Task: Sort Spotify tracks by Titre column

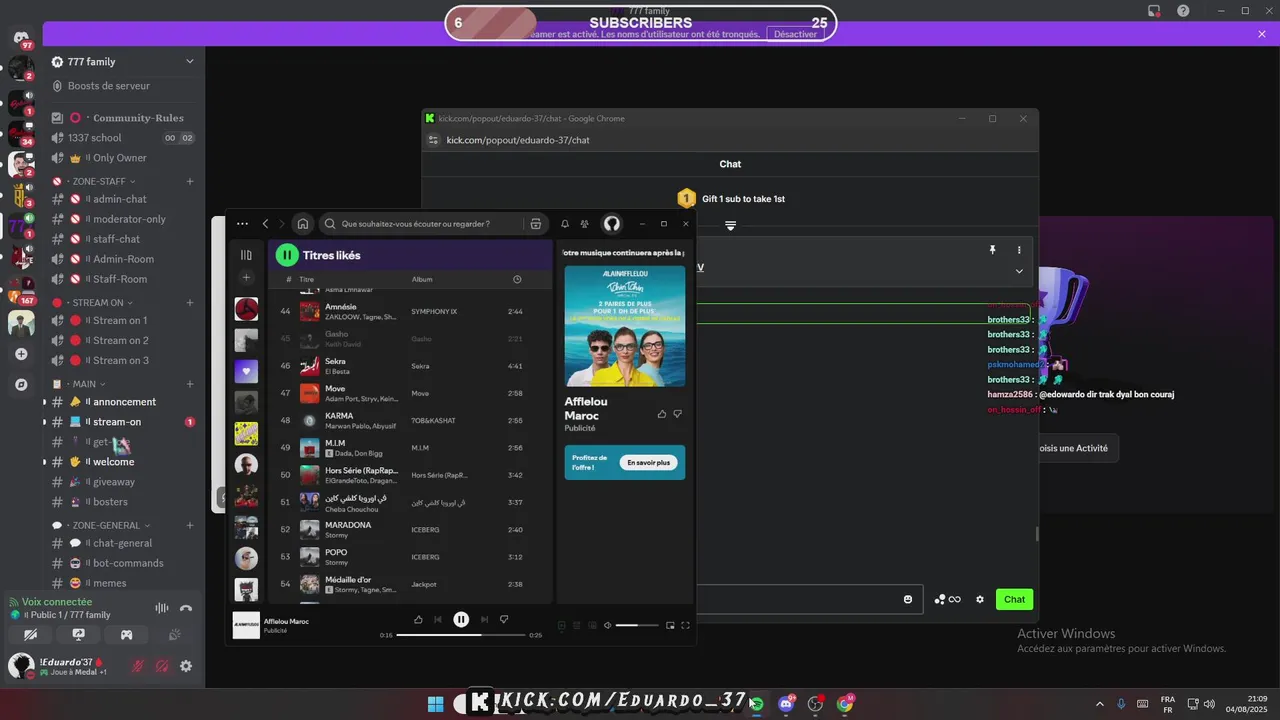Action: [x=307, y=280]
